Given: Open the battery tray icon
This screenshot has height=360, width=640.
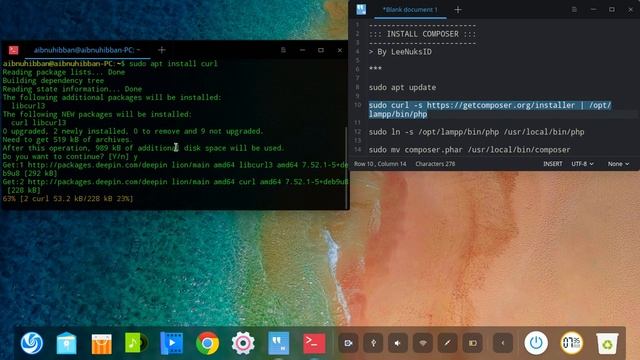Looking at the screenshot, I should 473,343.
